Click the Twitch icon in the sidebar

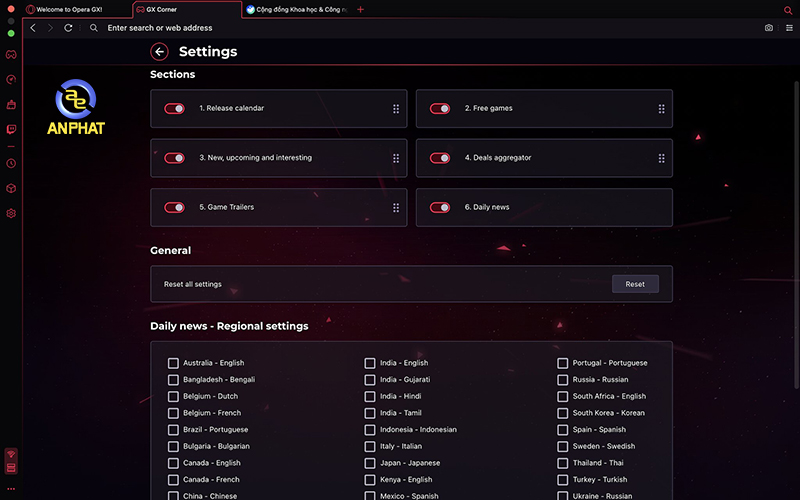(11, 129)
